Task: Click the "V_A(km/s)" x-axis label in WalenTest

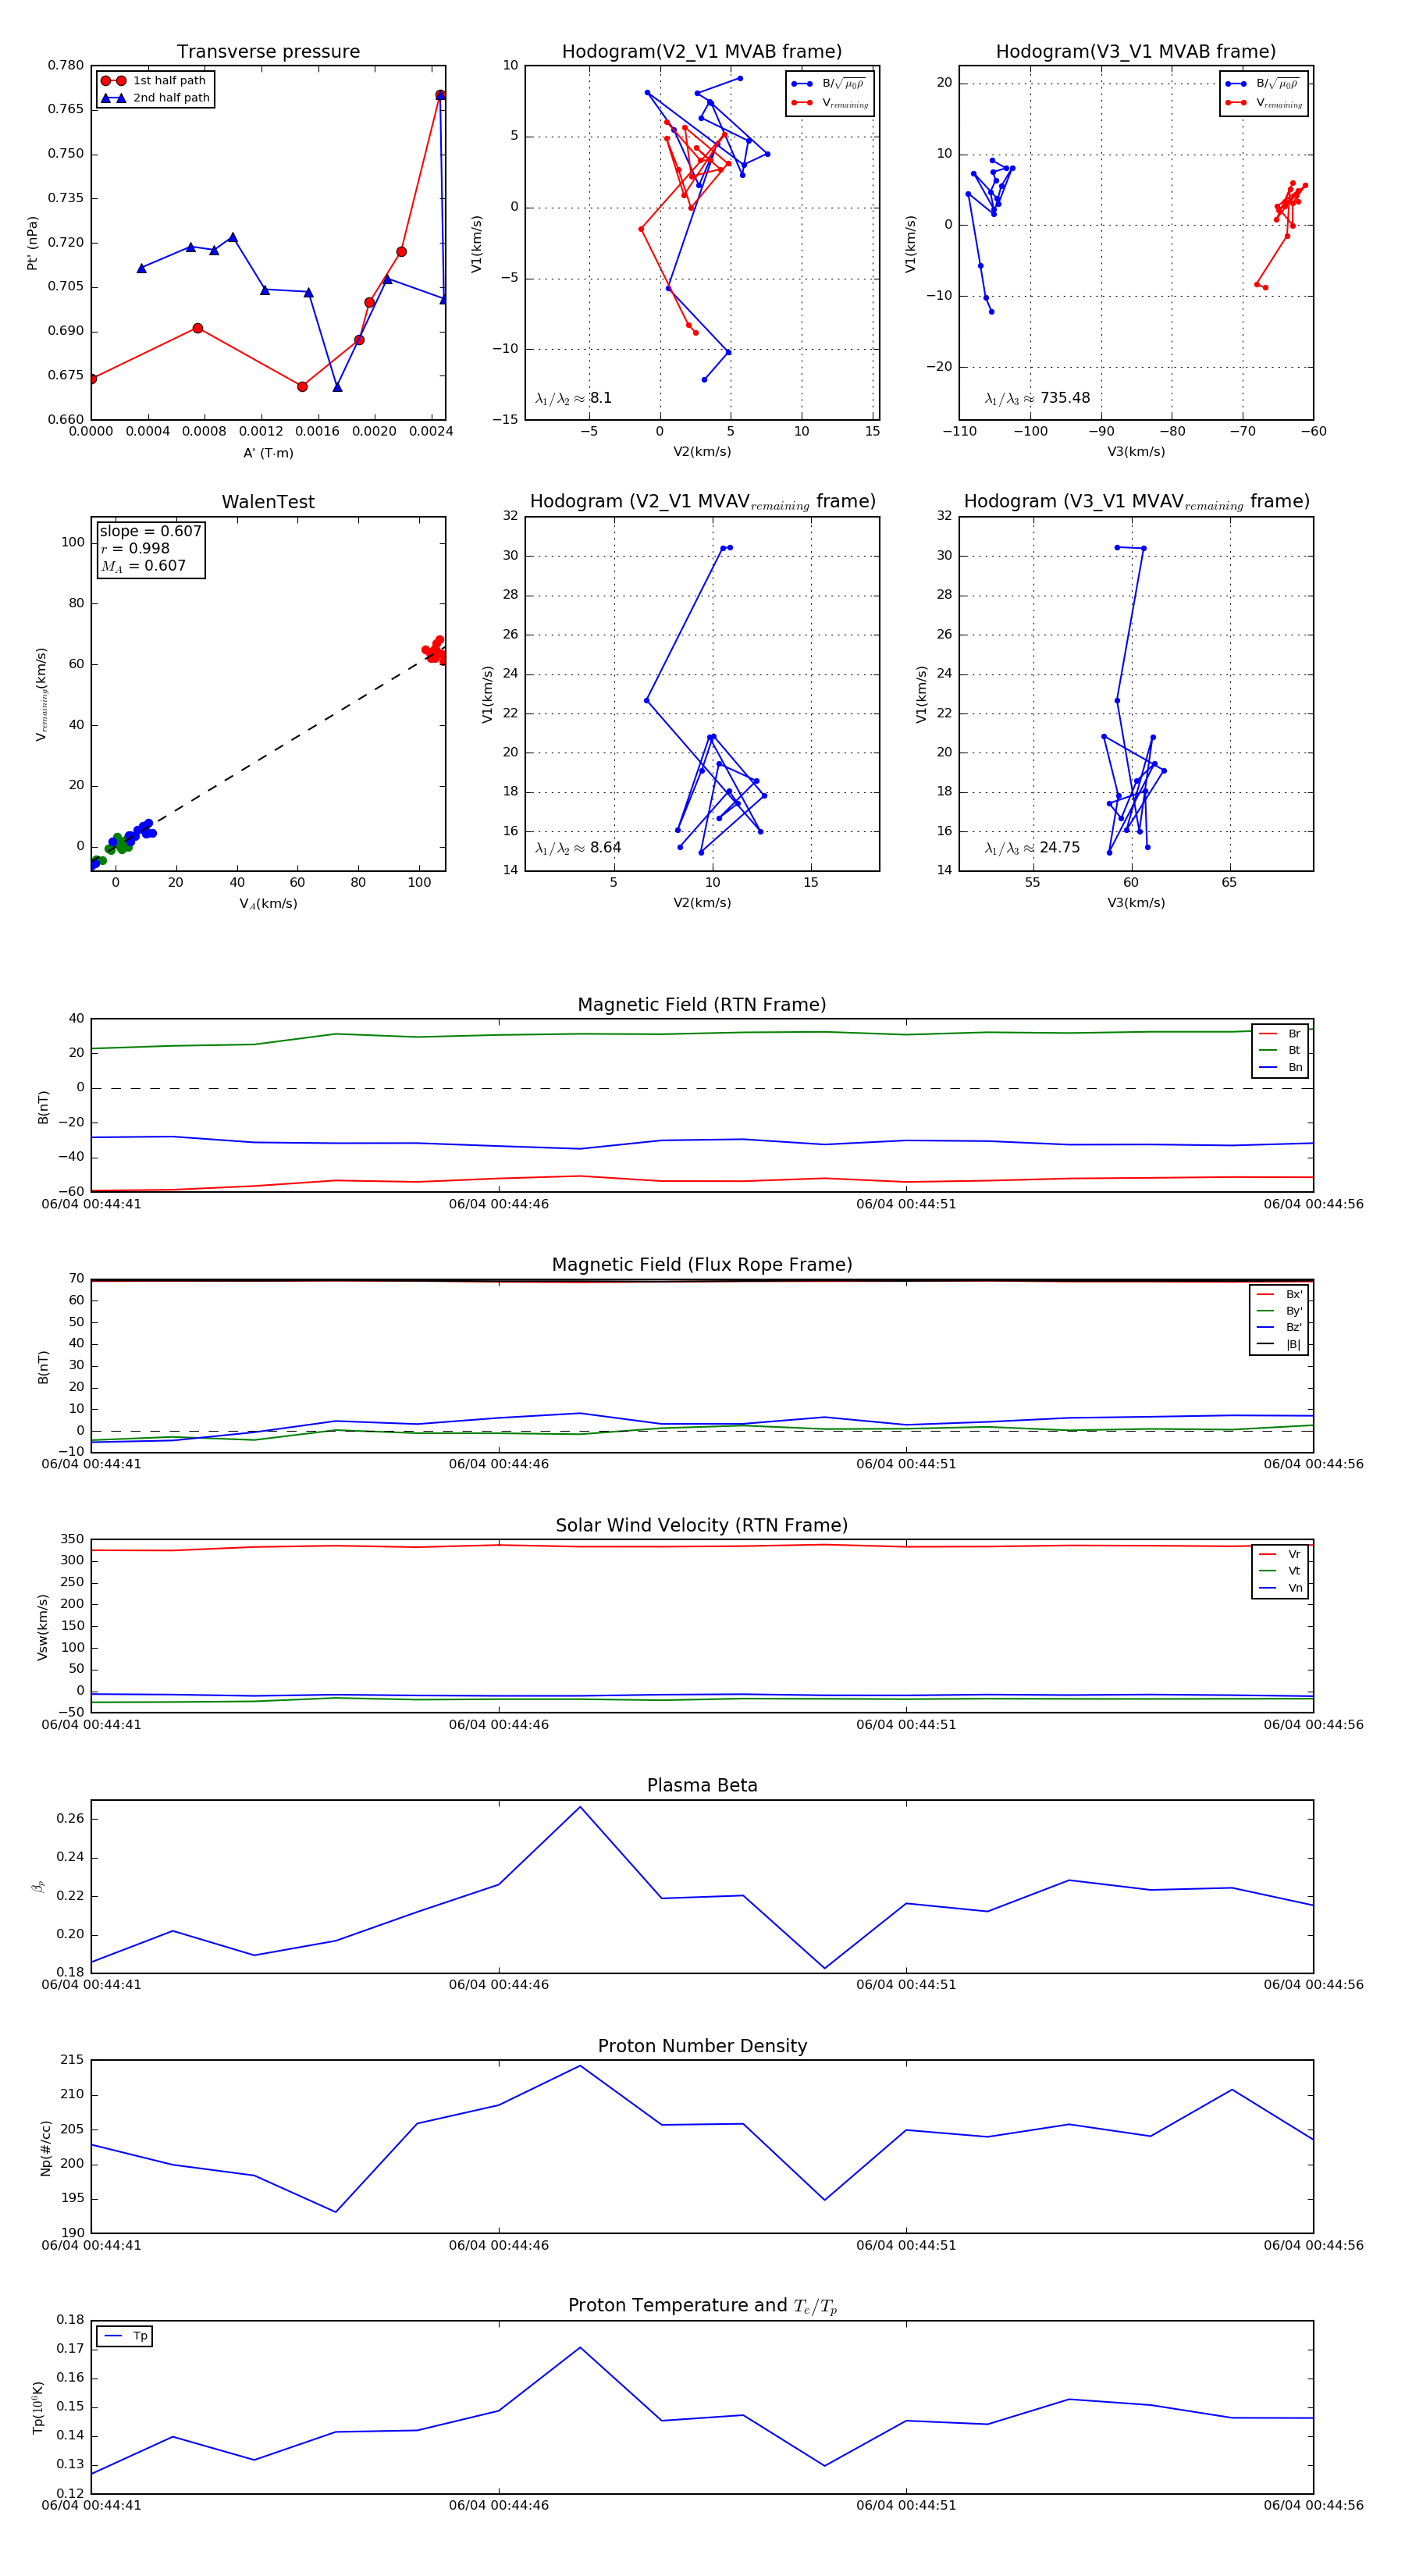Action: coord(268,904)
